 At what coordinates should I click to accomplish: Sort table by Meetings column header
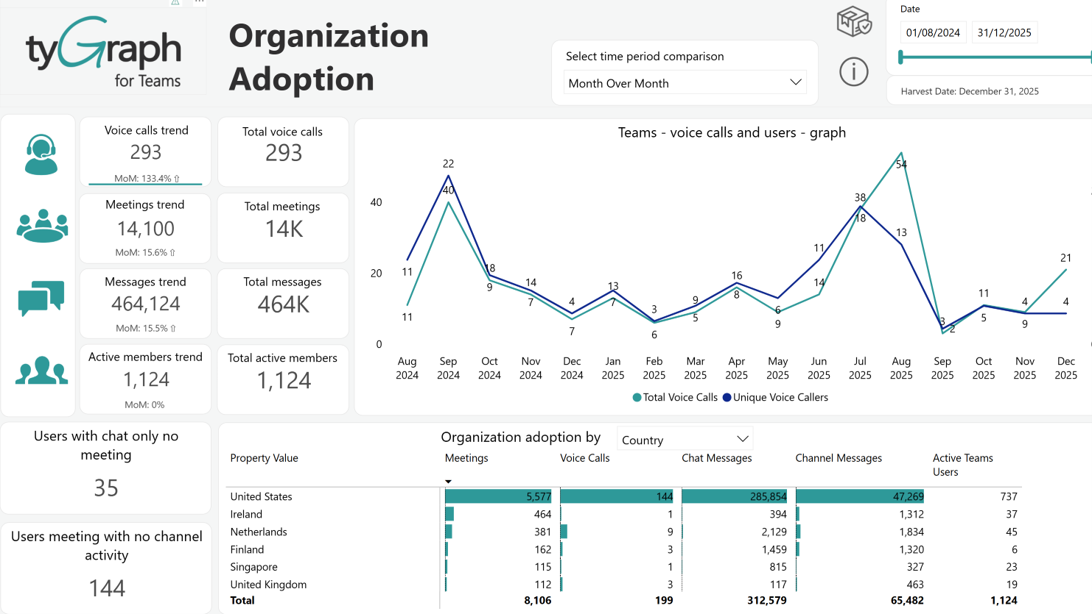pos(466,458)
